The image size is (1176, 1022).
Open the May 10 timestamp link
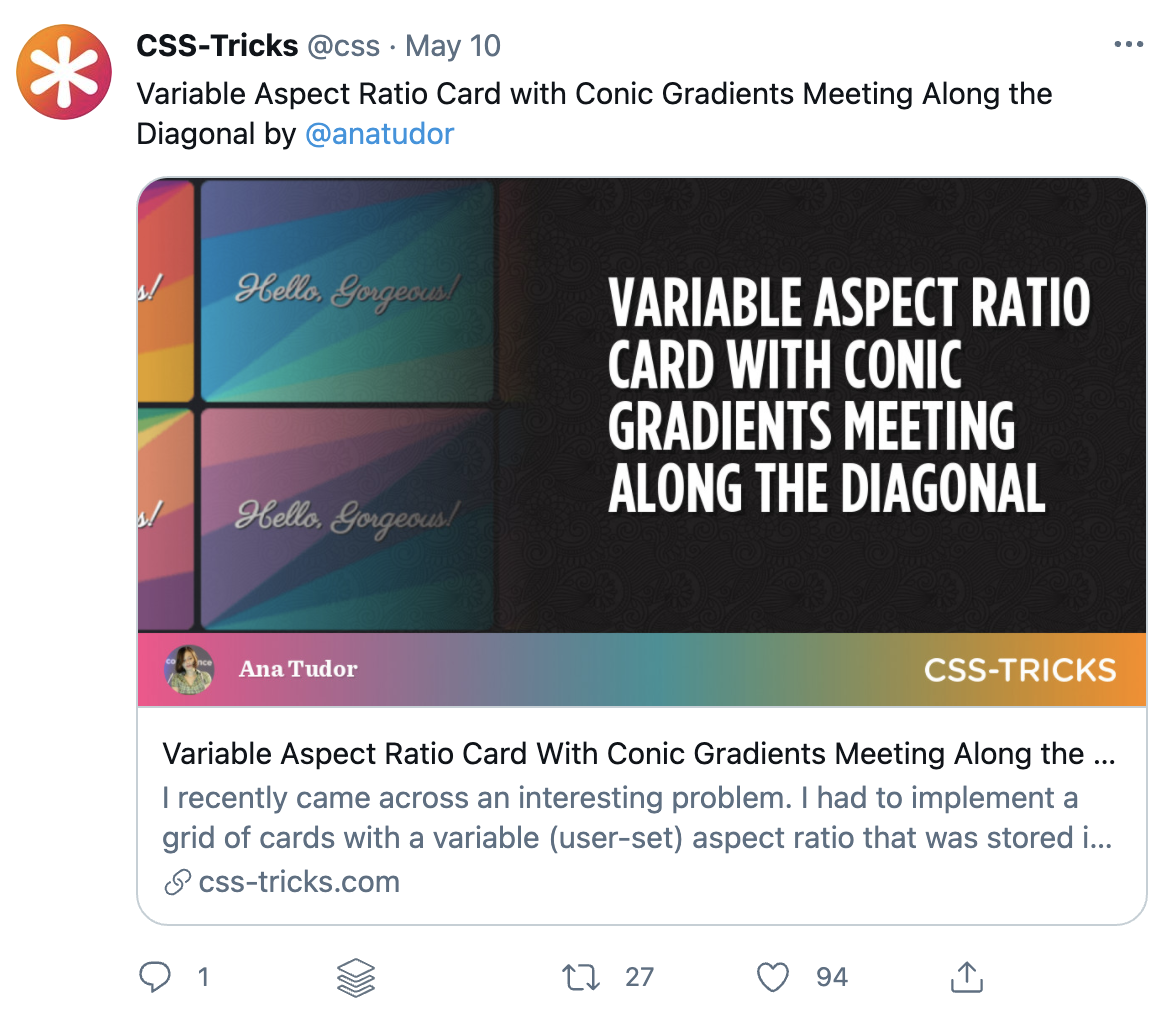[x=453, y=46]
